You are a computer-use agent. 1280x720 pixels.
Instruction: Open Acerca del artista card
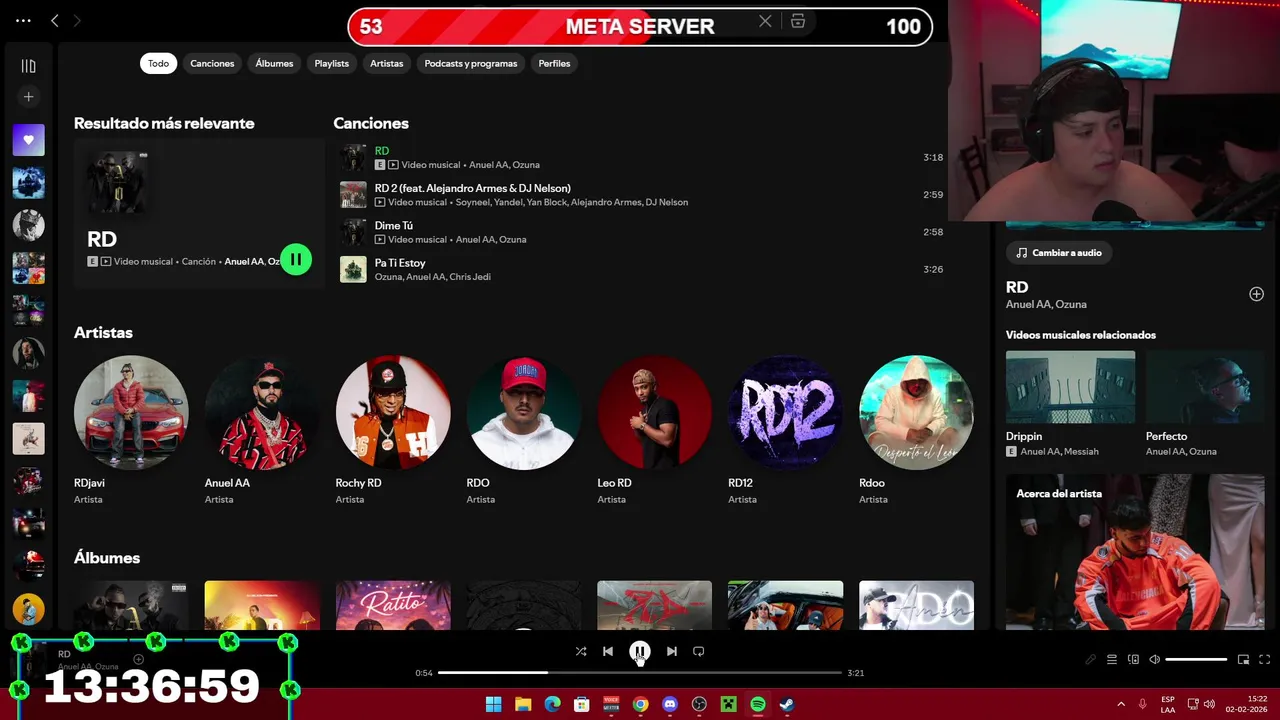pyautogui.click(x=1136, y=552)
